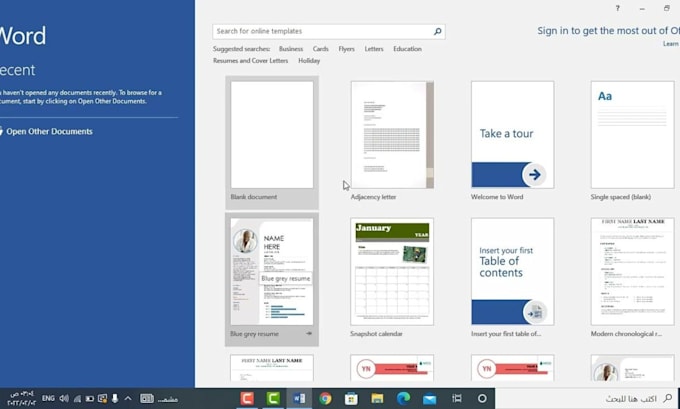Search suggested Letters templates
The image size is (680, 409).
point(374,49)
